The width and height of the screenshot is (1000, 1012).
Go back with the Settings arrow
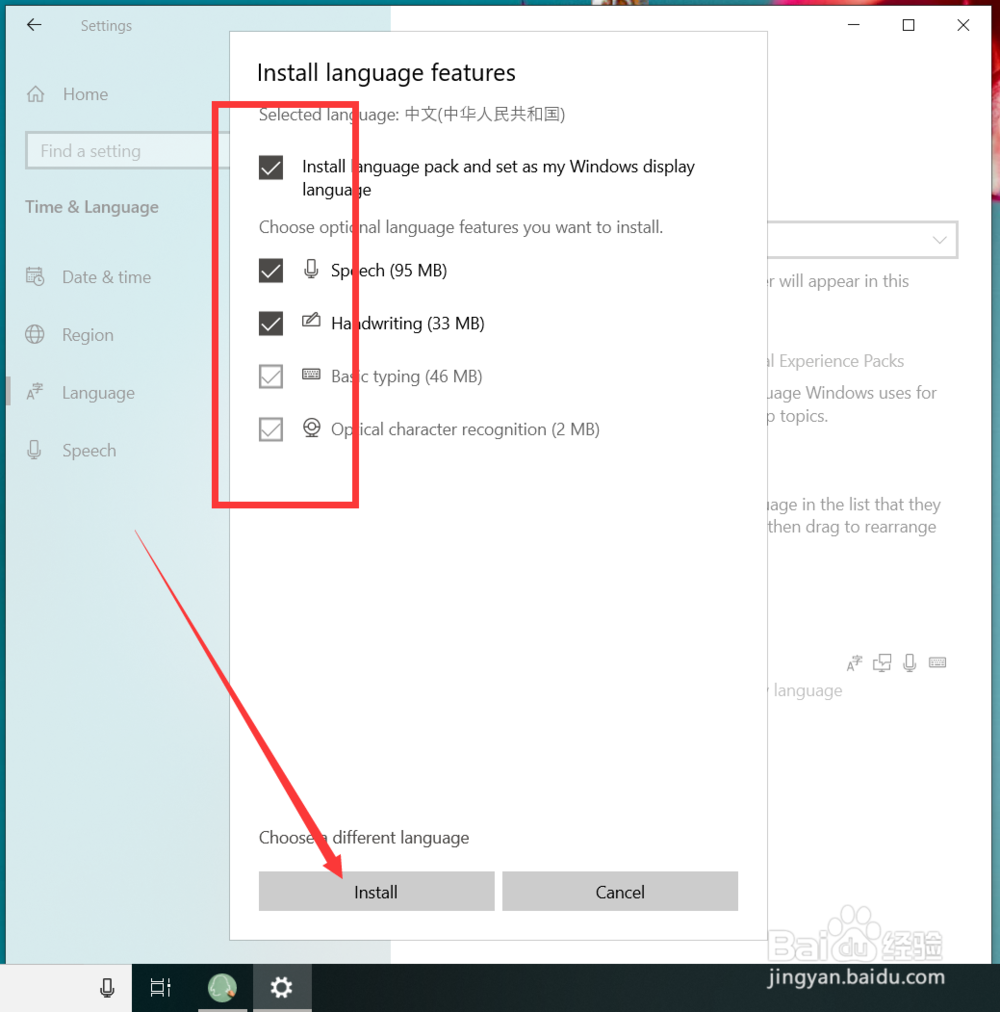point(34,25)
